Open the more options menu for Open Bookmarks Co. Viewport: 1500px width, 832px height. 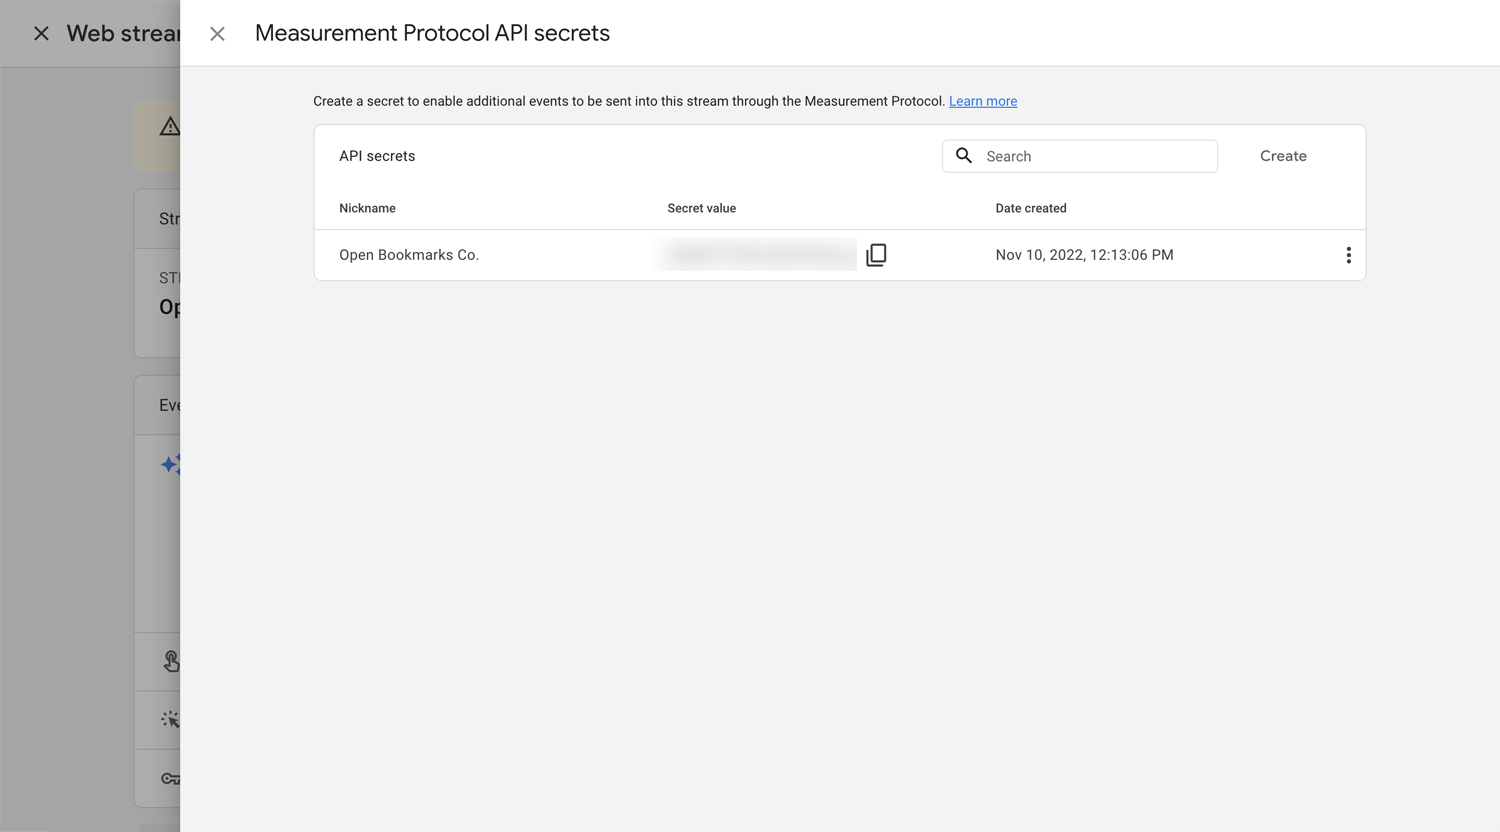[x=1348, y=255]
